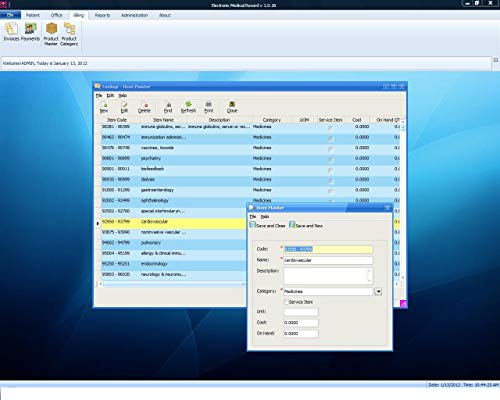Click New in Item Master toolbar
500x400 pixels.
(x=104, y=107)
